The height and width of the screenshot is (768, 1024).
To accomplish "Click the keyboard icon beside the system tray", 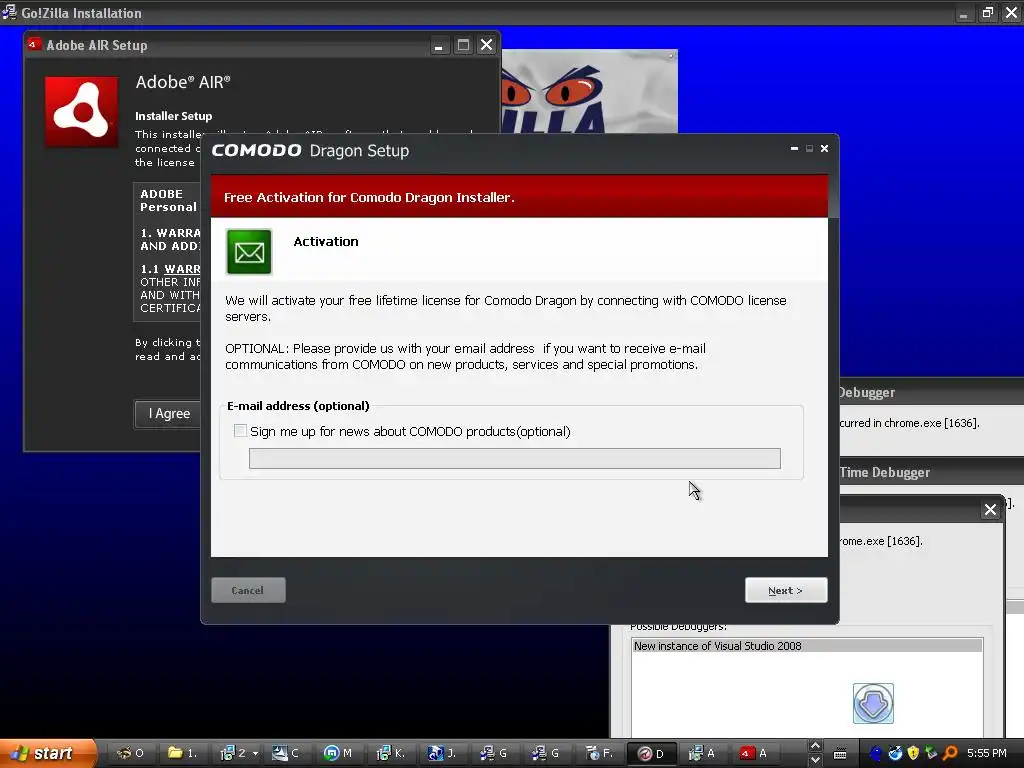I will [840, 754].
